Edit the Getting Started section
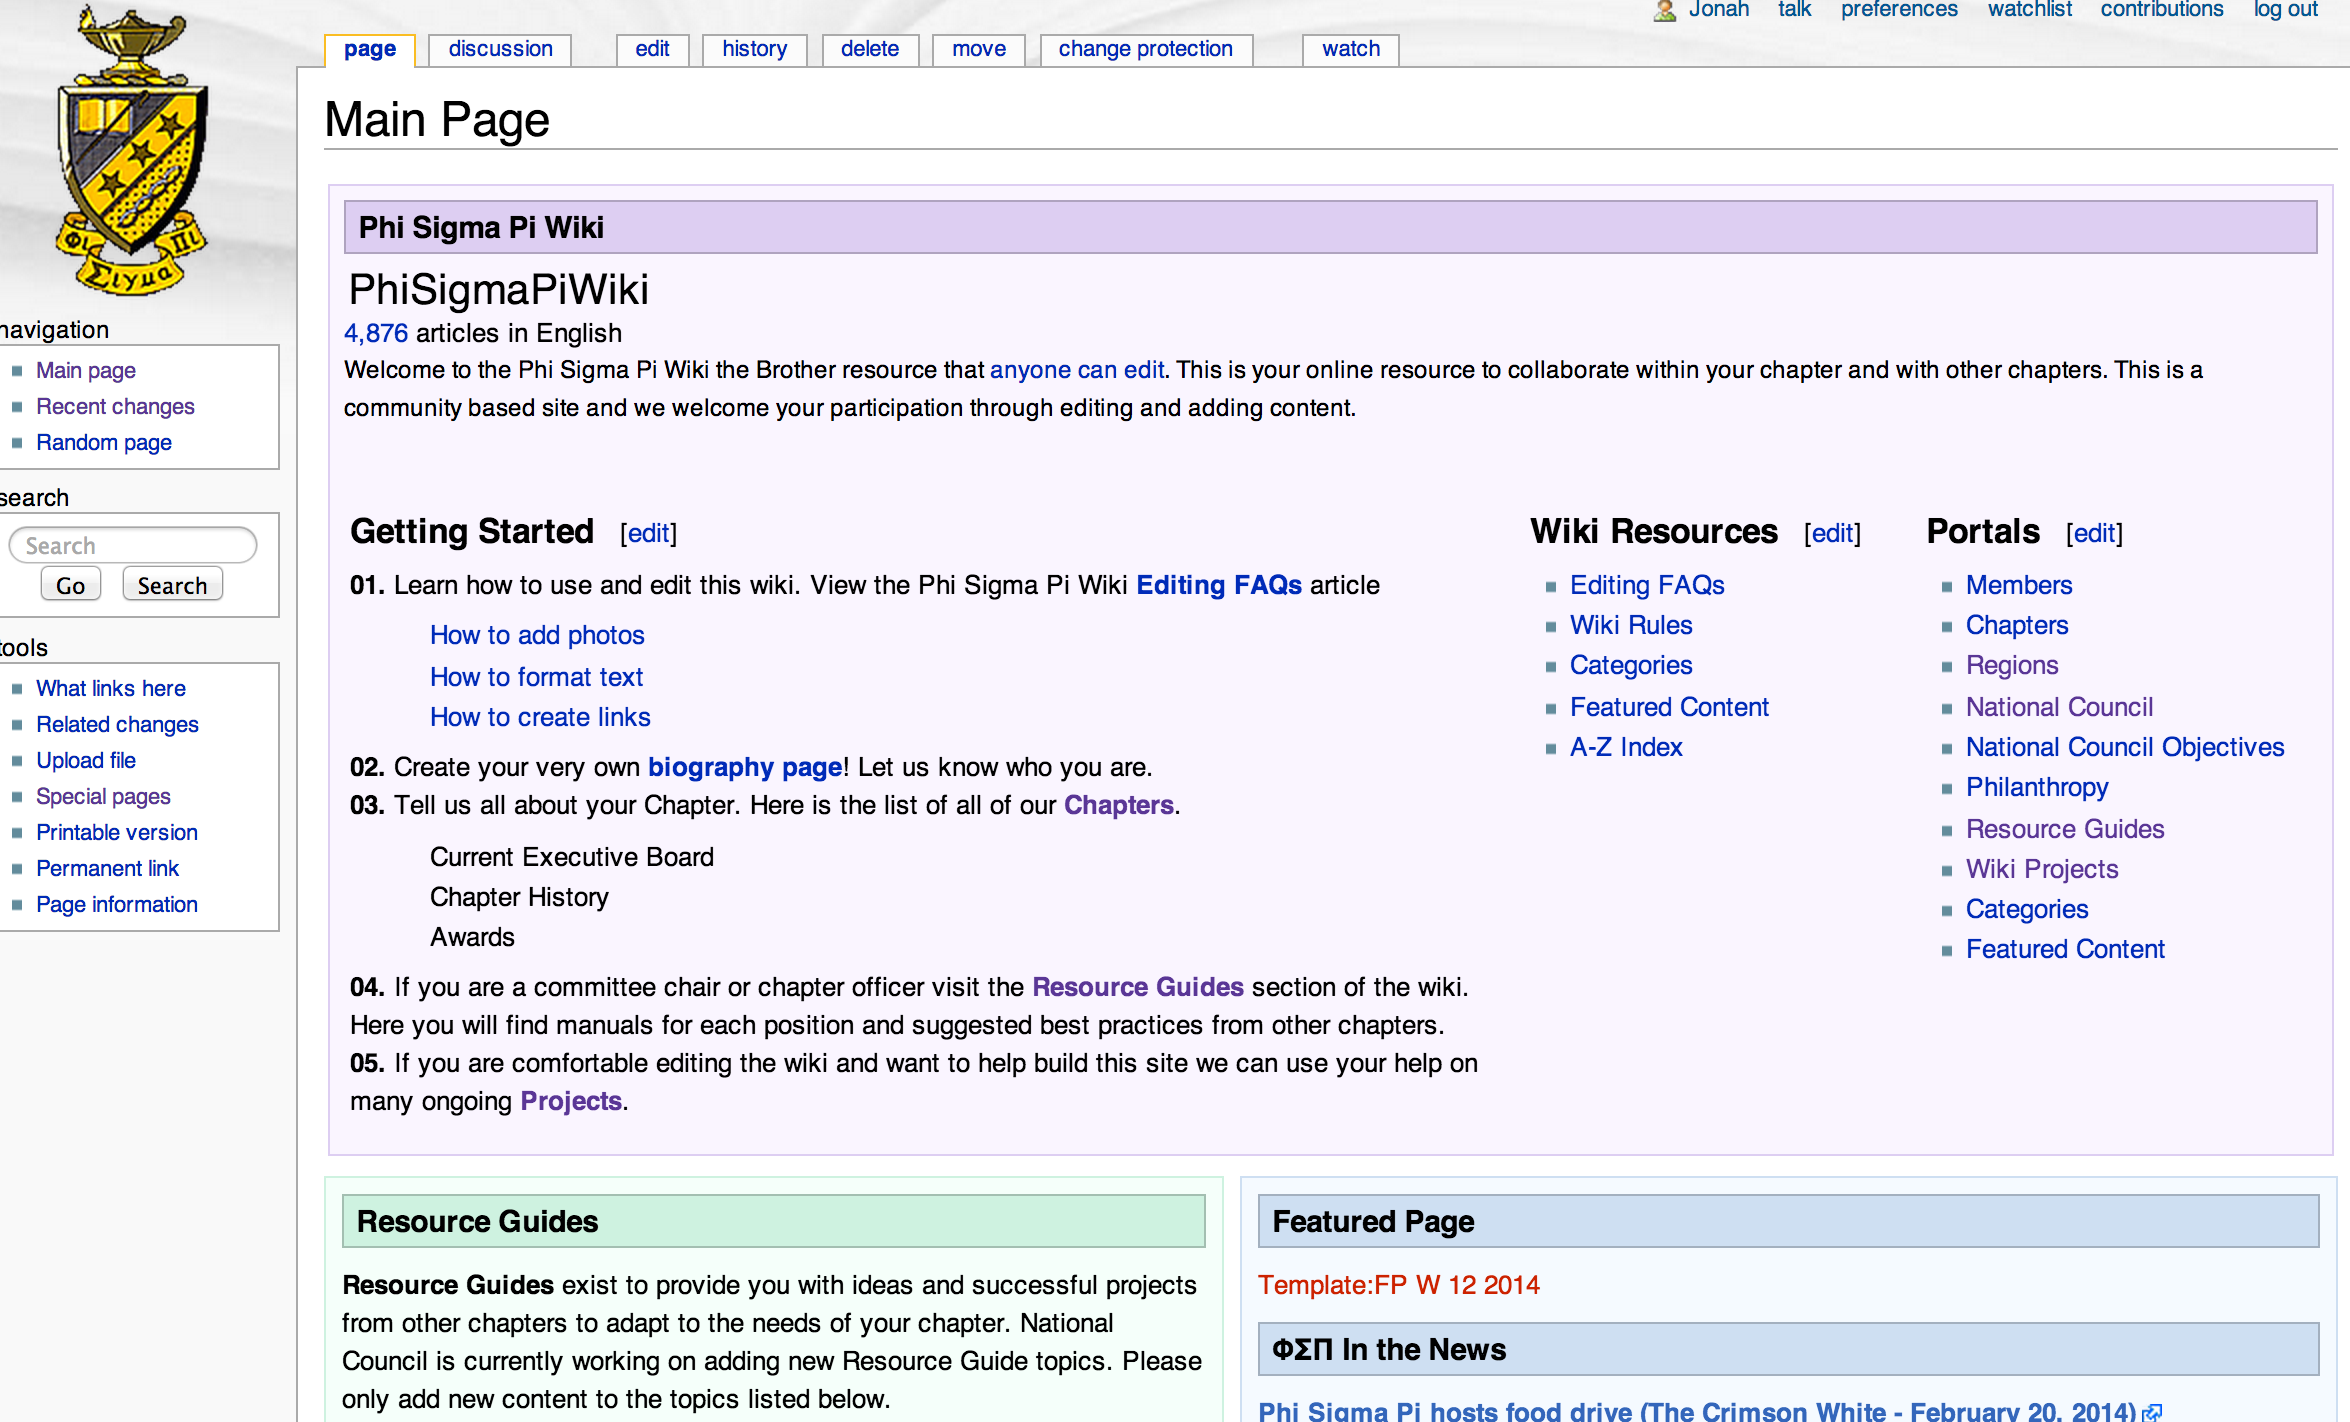Viewport: 2350px width, 1422px height. coord(648,533)
